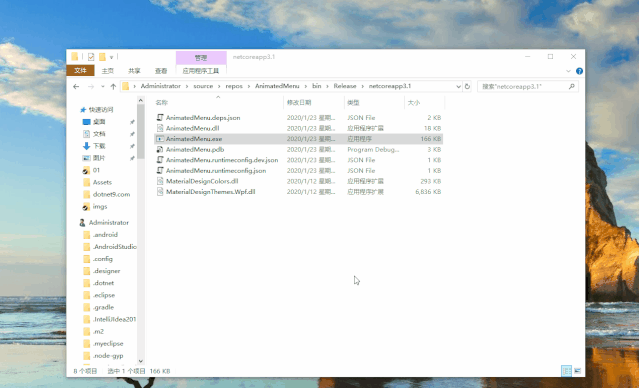639x388 pixels.
Task: Switch to the 查看 ribbon tab
Action: pos(161,71)
